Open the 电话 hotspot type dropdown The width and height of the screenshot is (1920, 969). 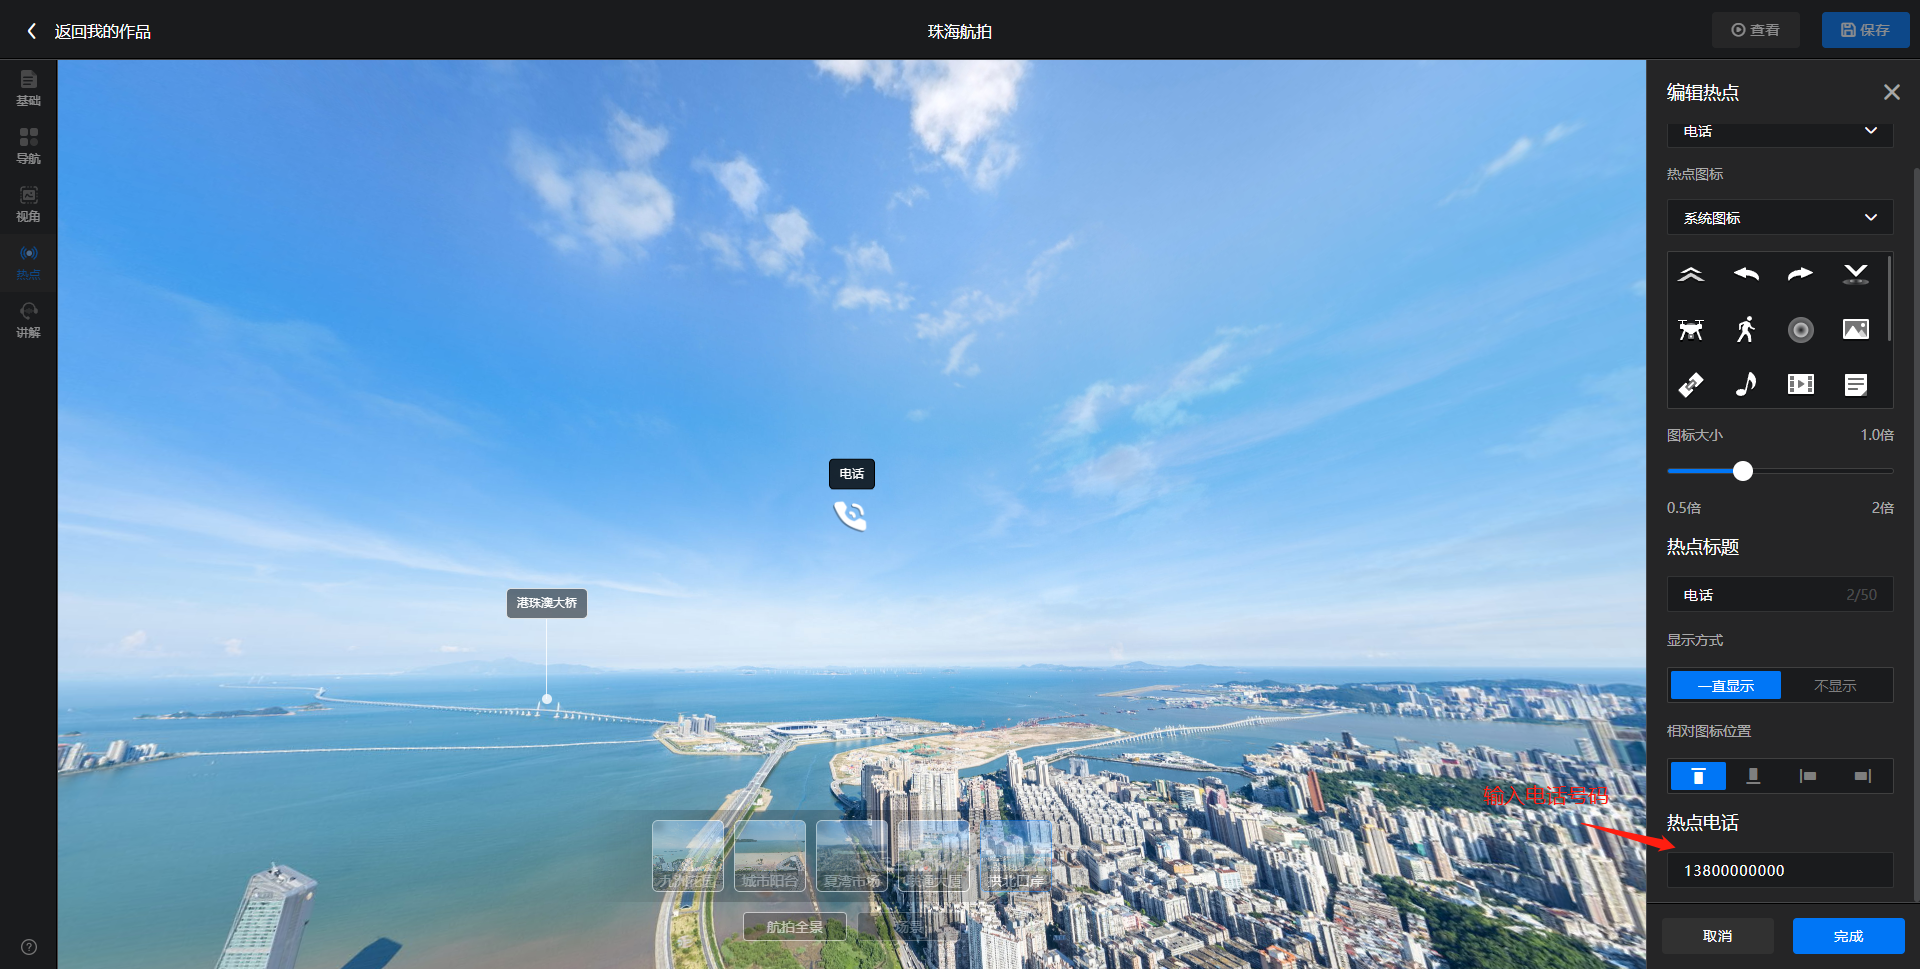1780,132
